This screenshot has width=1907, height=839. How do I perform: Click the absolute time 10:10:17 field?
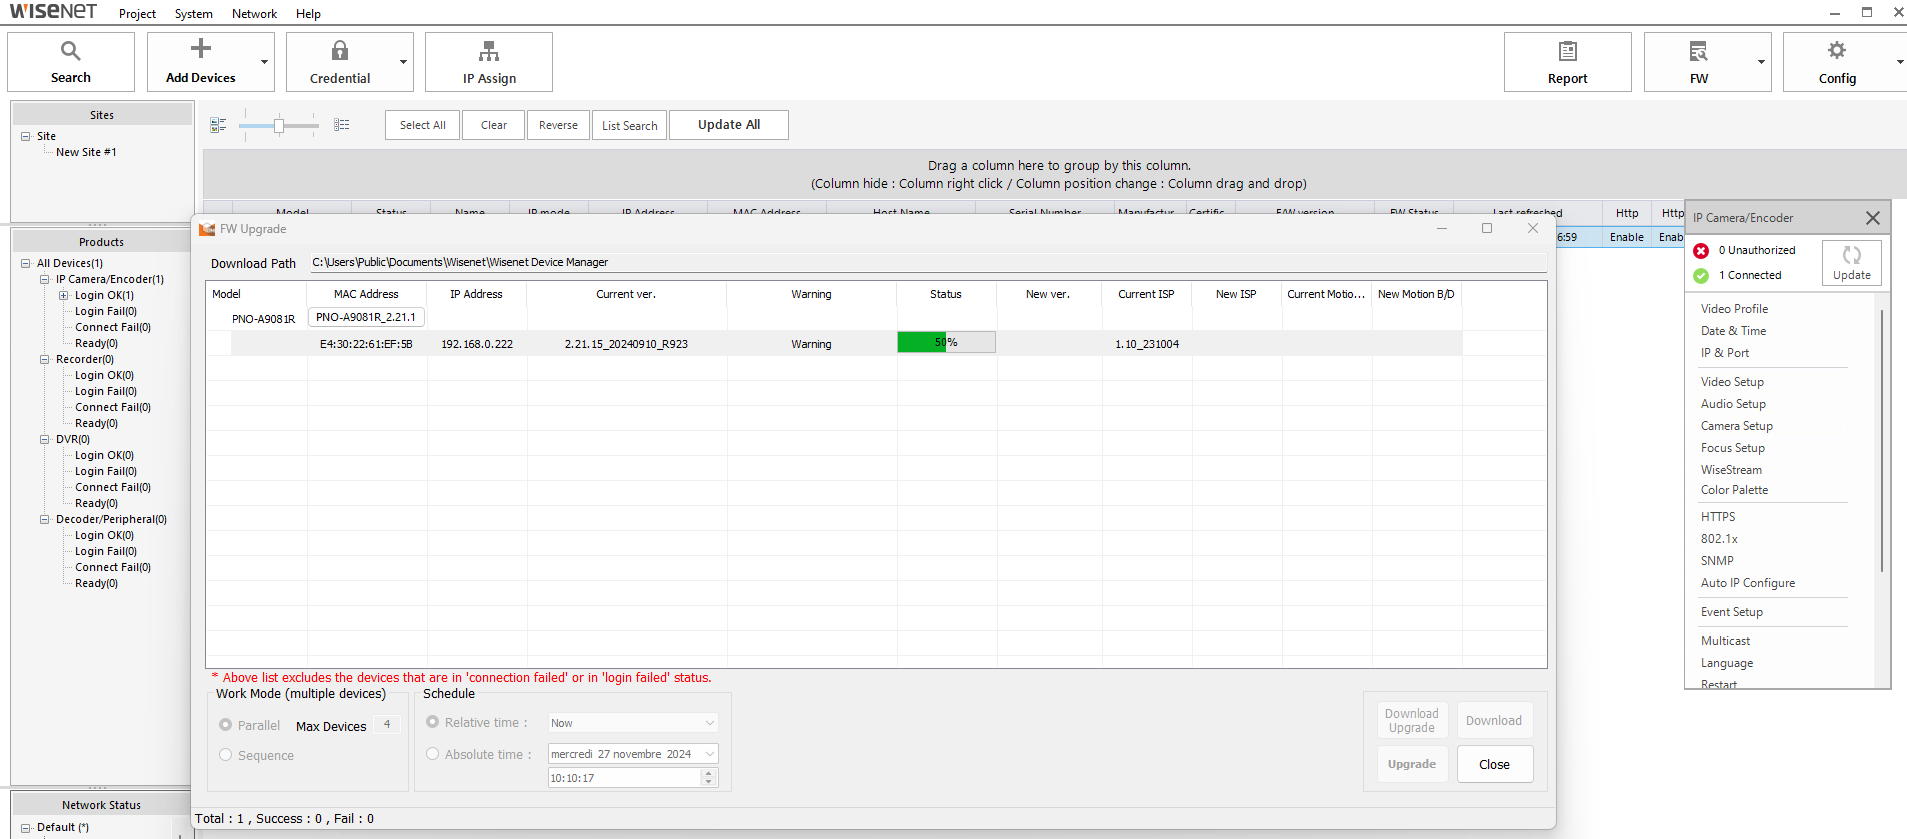[x=624, y=778]
